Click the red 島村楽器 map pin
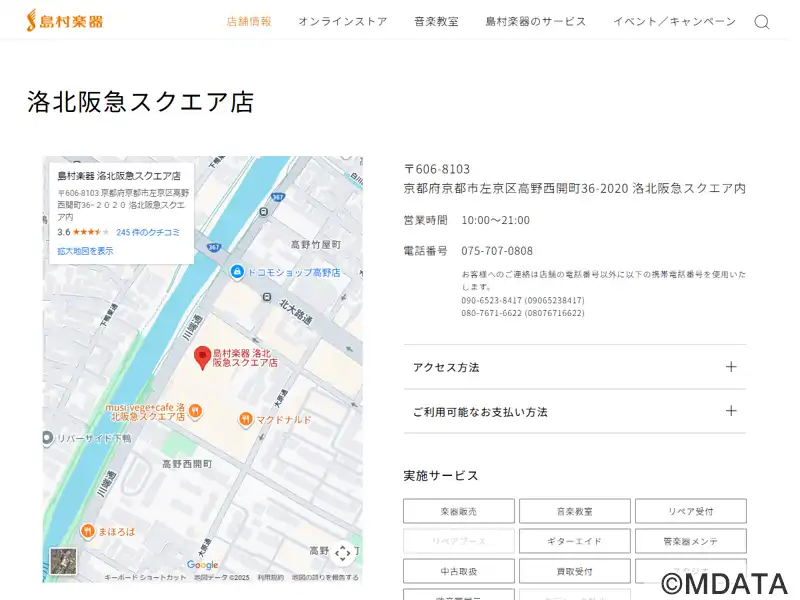800x600 pixels. pyautogui.click(x=203, y=358)
